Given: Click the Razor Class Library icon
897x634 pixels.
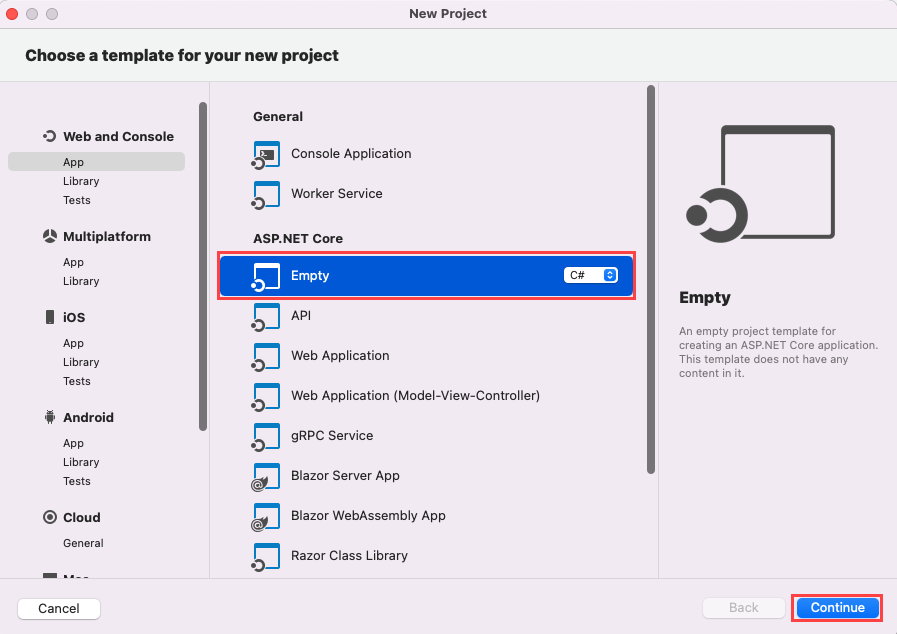Looking at the screenshot, I should coord(265,557).
